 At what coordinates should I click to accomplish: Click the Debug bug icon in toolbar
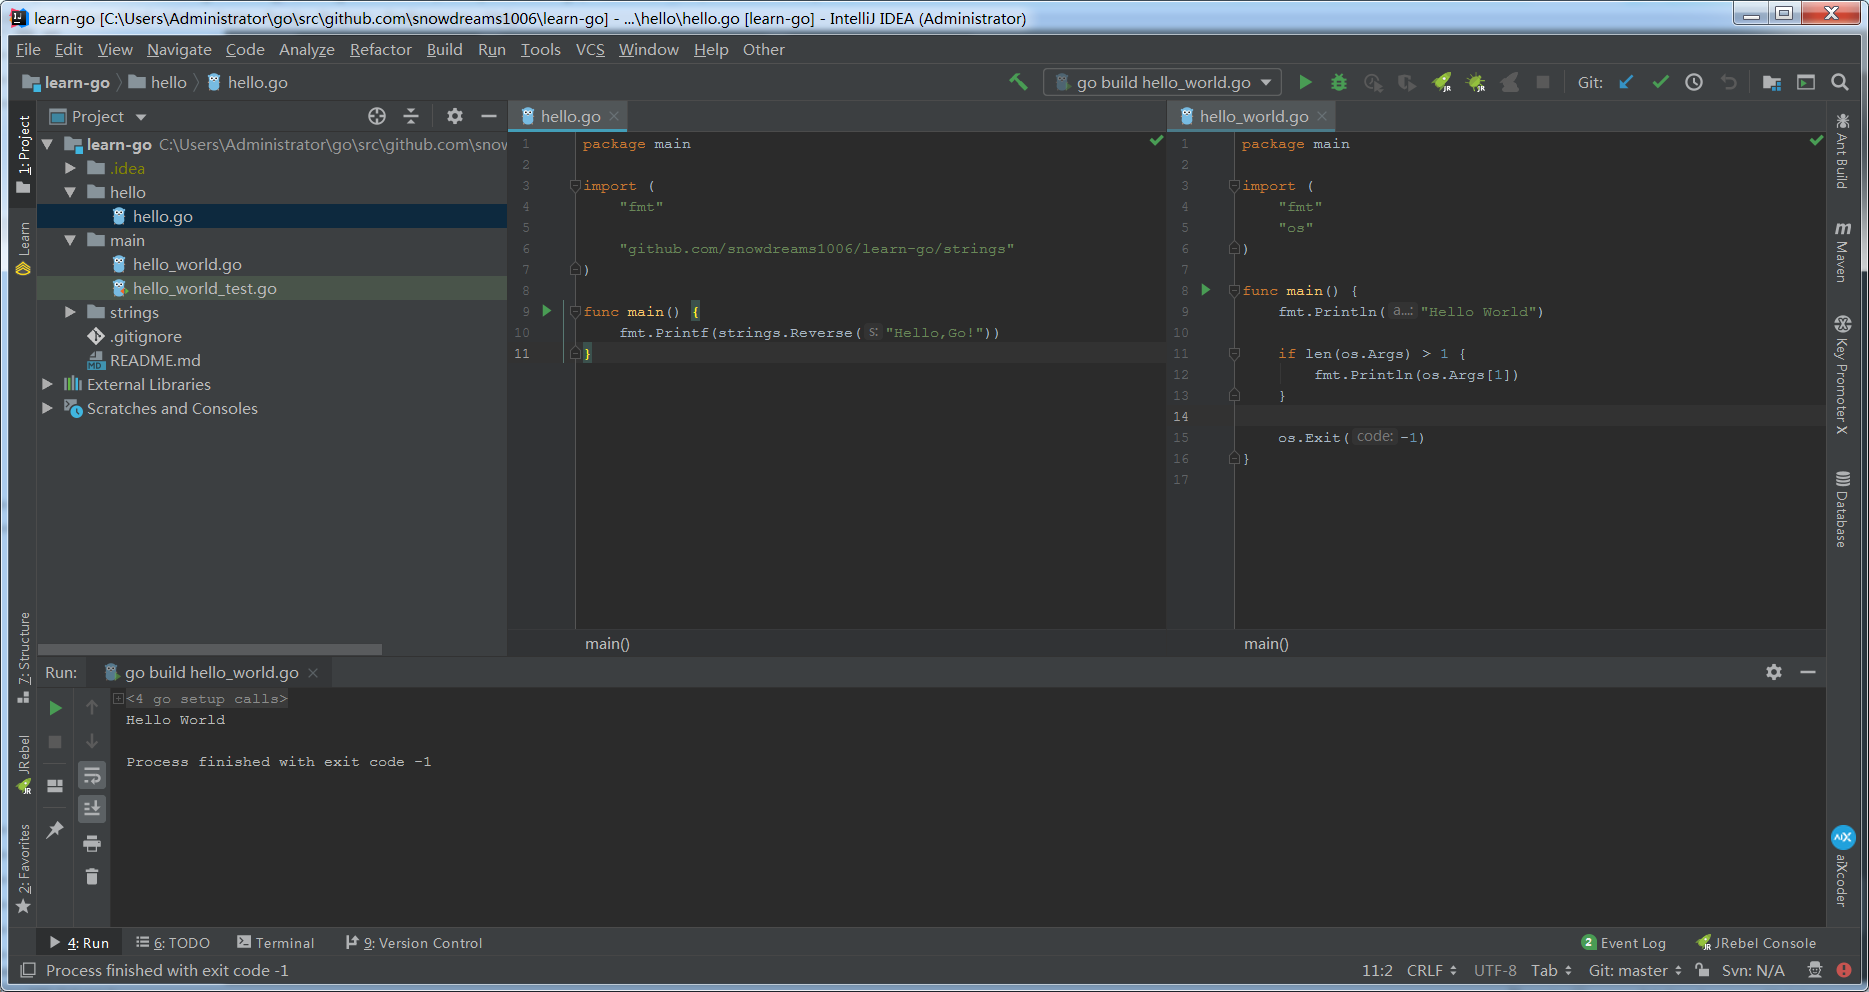(1339, 82)
